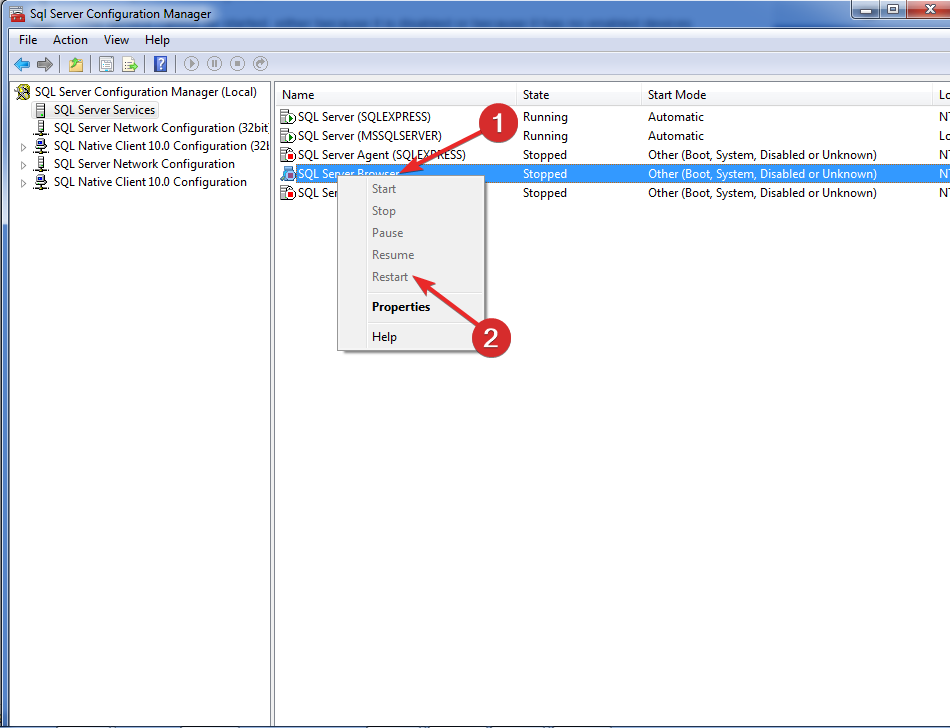The height and width of the screenshot is (728, 950).
Task: Expand the SQL Server Network Configuration node
Action: click(x=23, y=165)
